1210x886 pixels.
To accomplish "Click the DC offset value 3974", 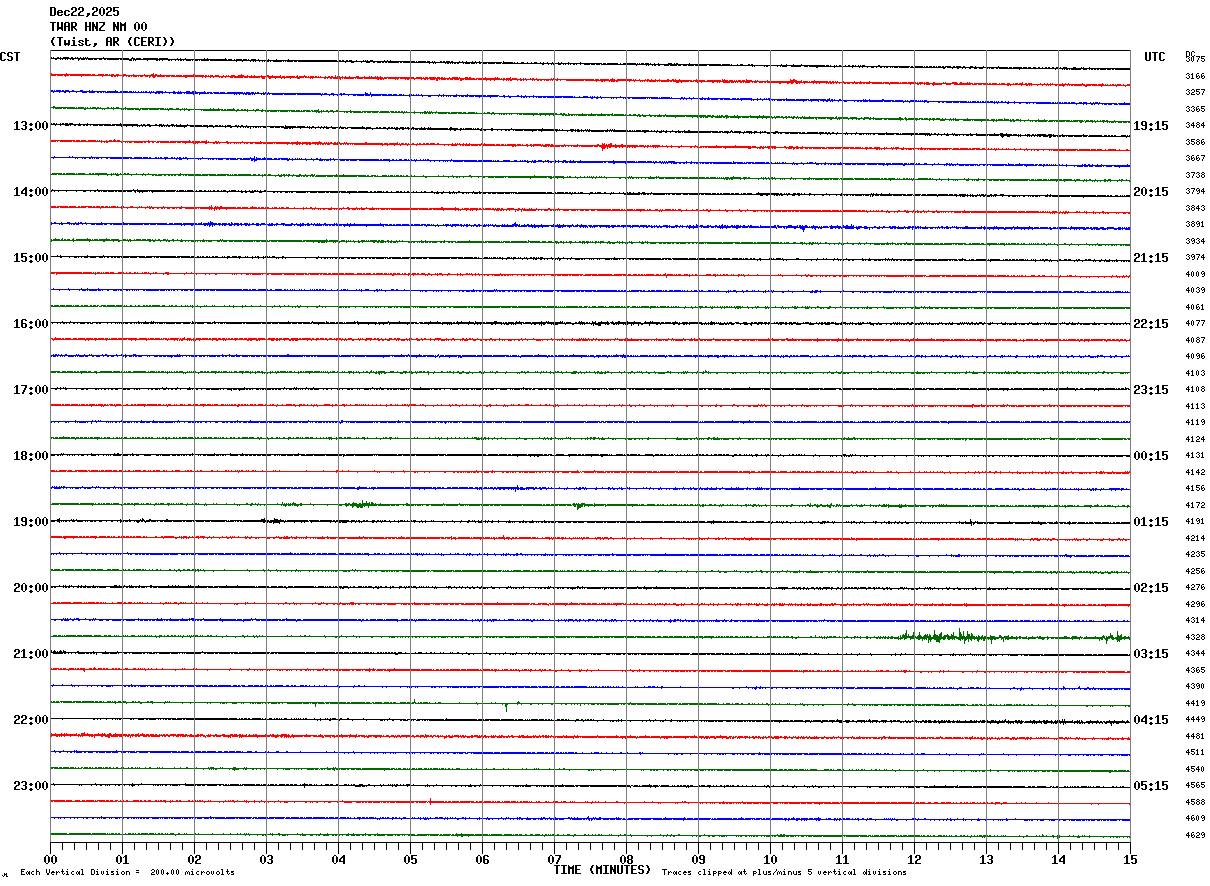I will point(1195,258).
